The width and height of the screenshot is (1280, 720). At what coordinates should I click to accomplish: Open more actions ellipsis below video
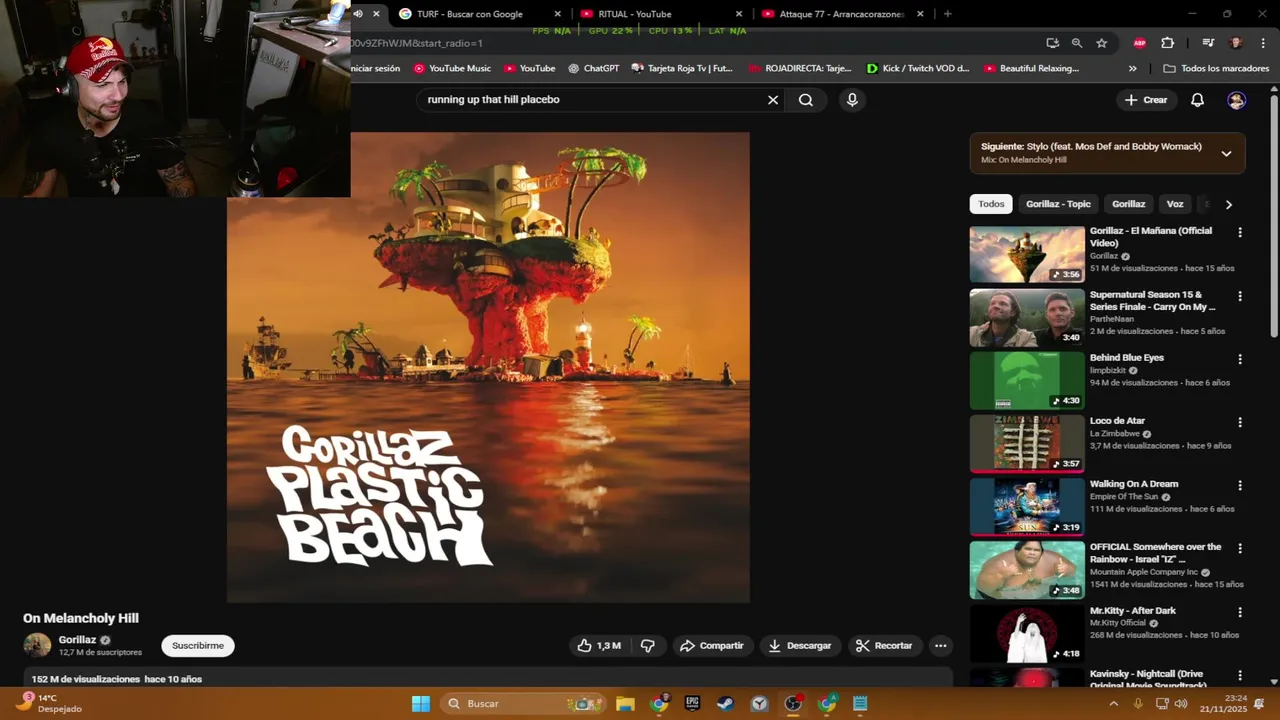coord(940,646)
